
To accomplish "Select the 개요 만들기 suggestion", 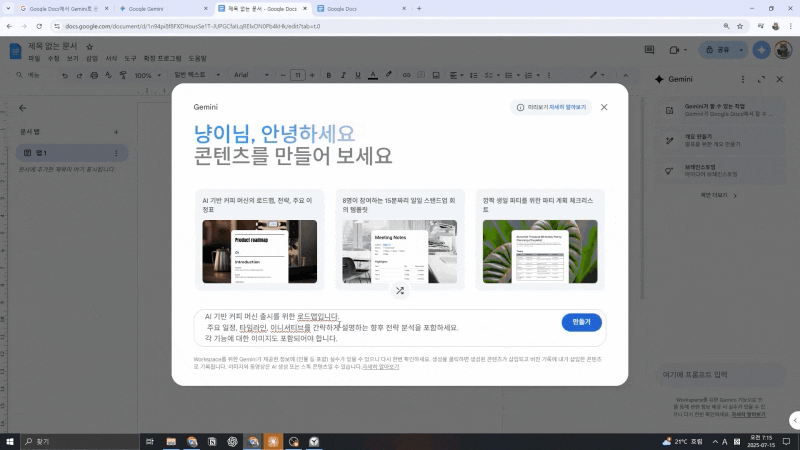I will pos(720,140).
